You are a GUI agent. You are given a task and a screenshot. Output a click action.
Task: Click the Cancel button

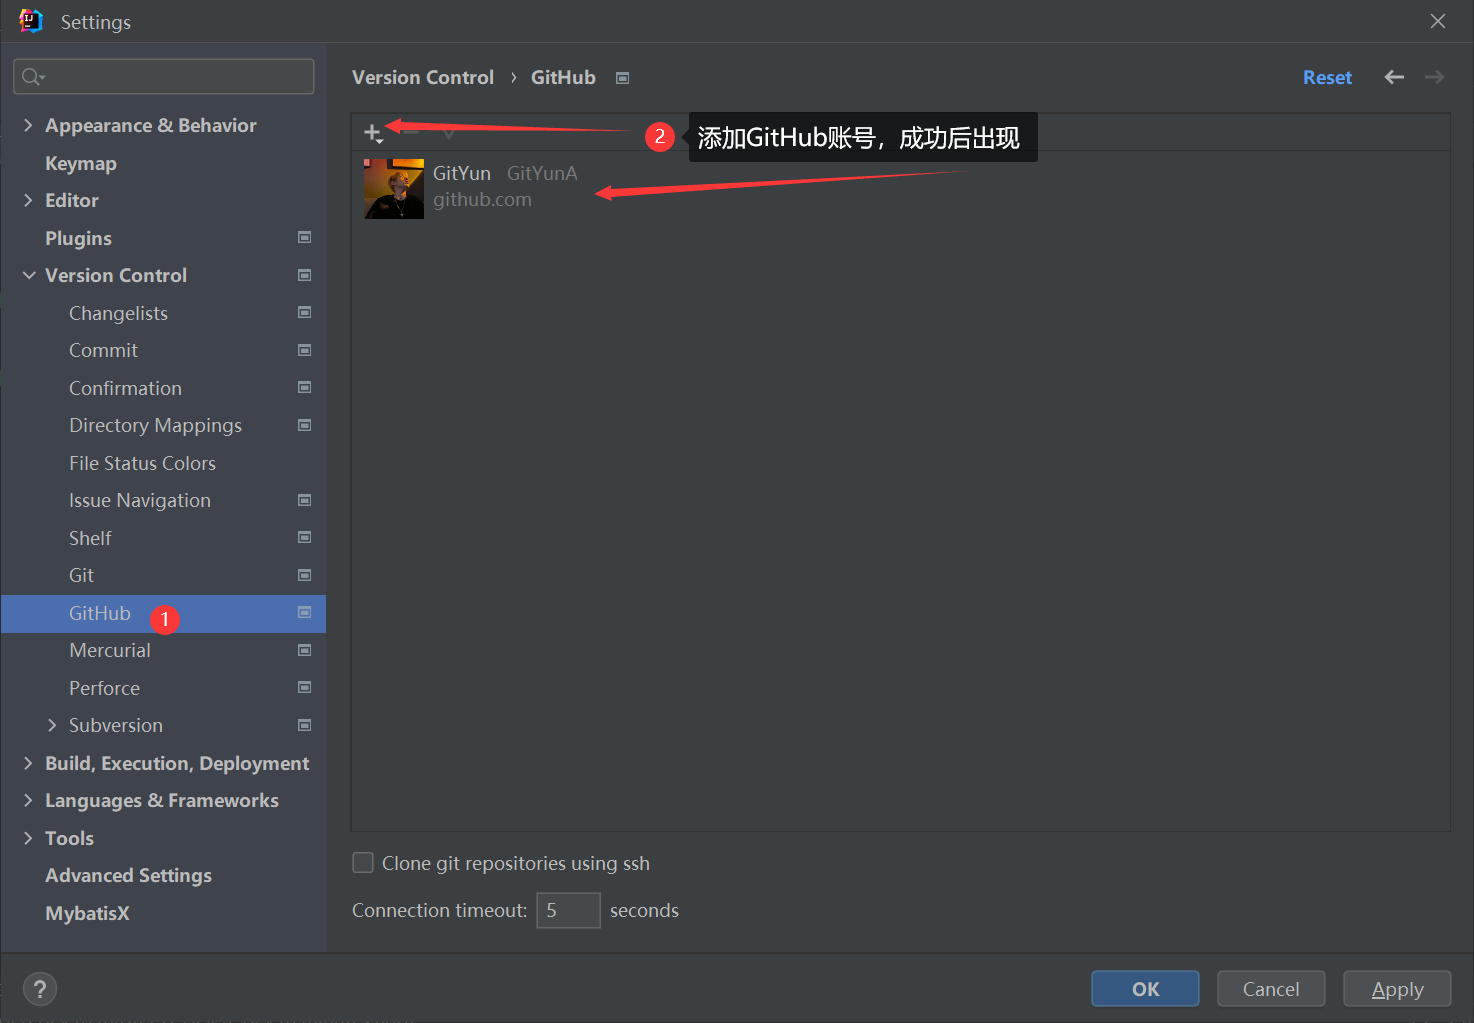click(x=1271, y=988)
